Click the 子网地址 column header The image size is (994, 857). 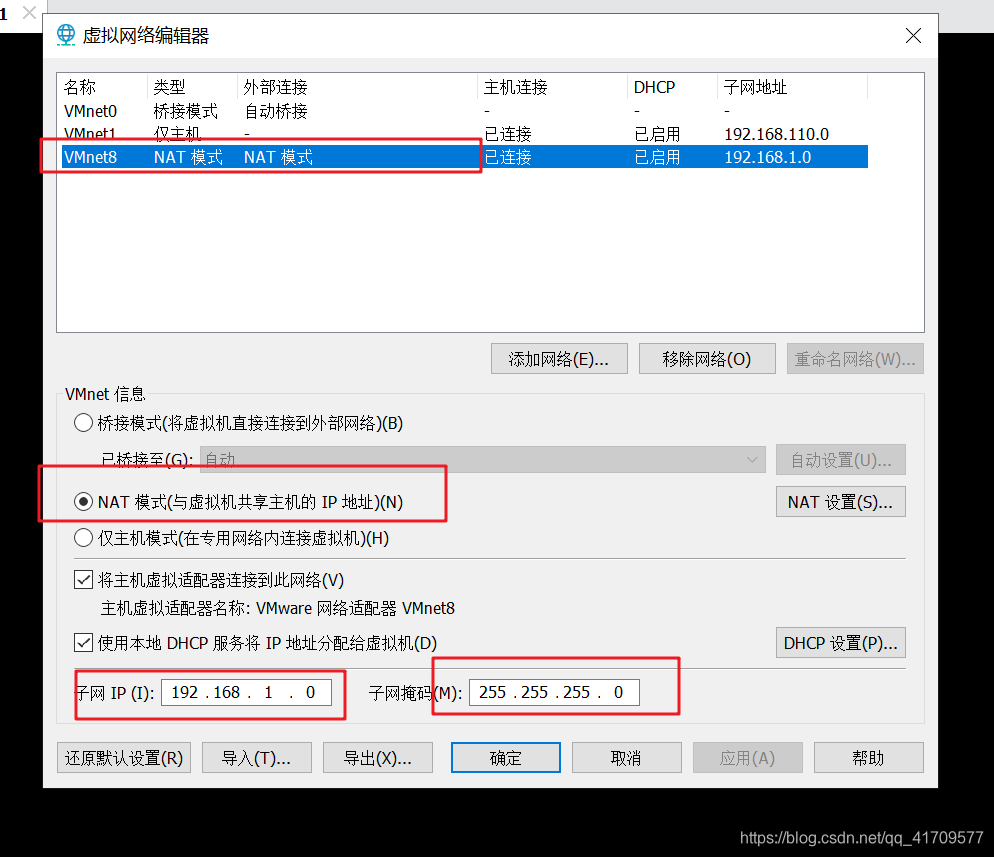[792, 87]
